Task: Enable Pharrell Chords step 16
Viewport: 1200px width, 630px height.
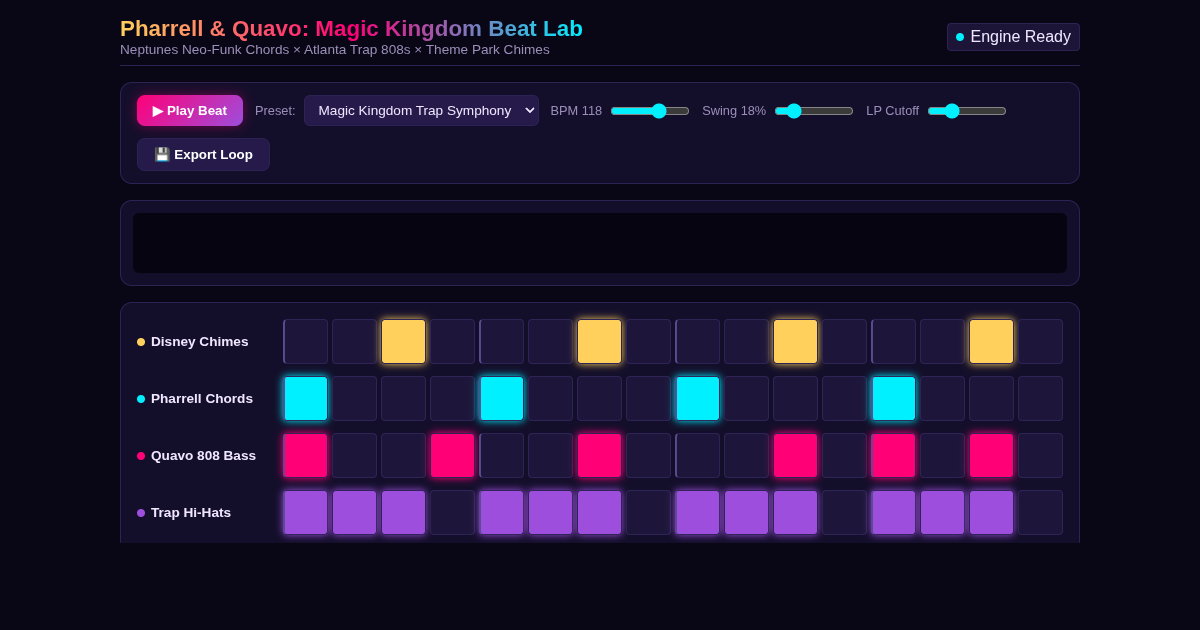Action: [1041, 399]
